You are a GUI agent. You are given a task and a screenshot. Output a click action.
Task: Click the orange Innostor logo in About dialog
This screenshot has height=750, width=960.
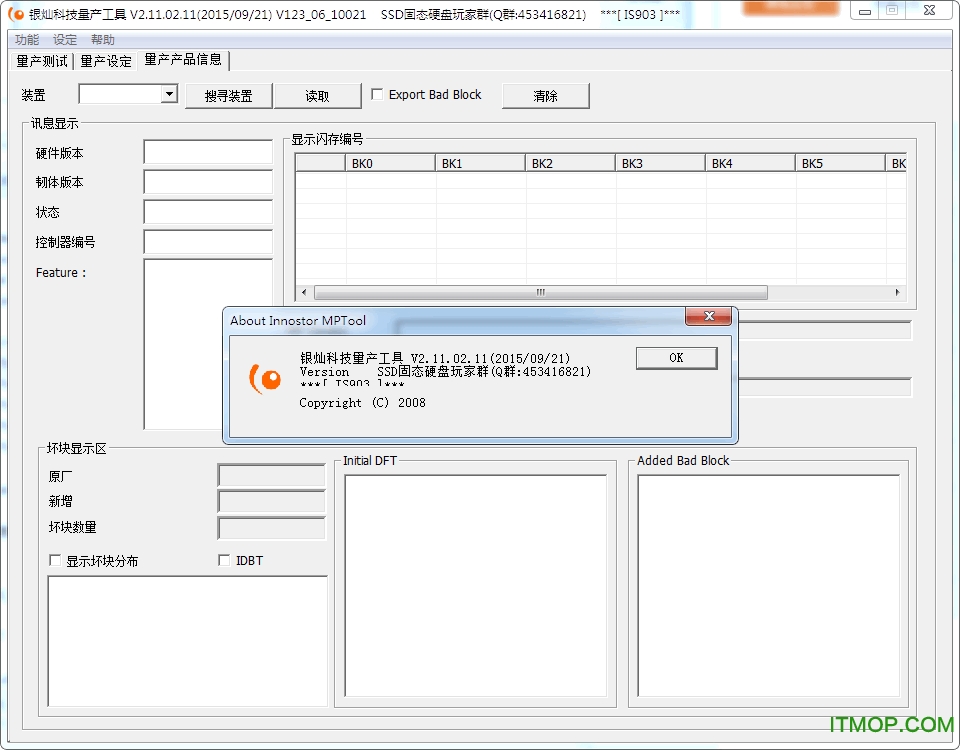265,378
